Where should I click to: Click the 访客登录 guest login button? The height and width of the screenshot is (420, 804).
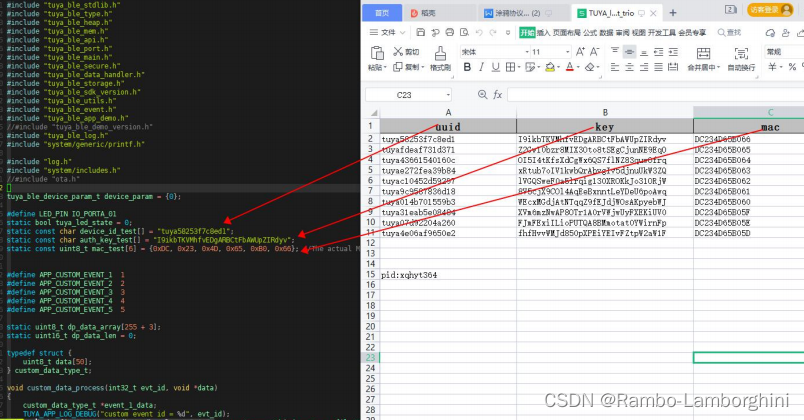coord(771,10)
